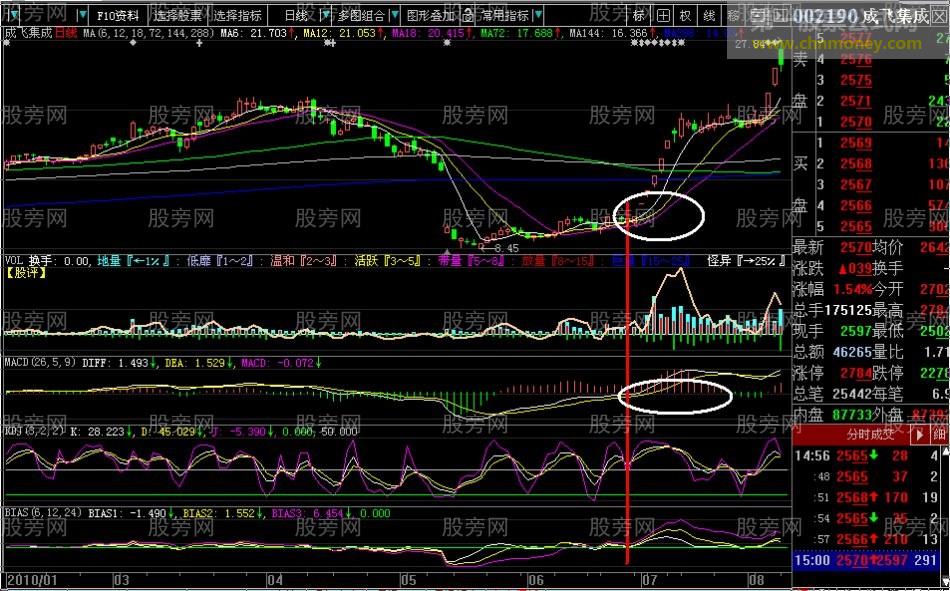Screen dimensions: 950x591
Task: Click the BIAS3 magenta readout
Action: [307, 513]
